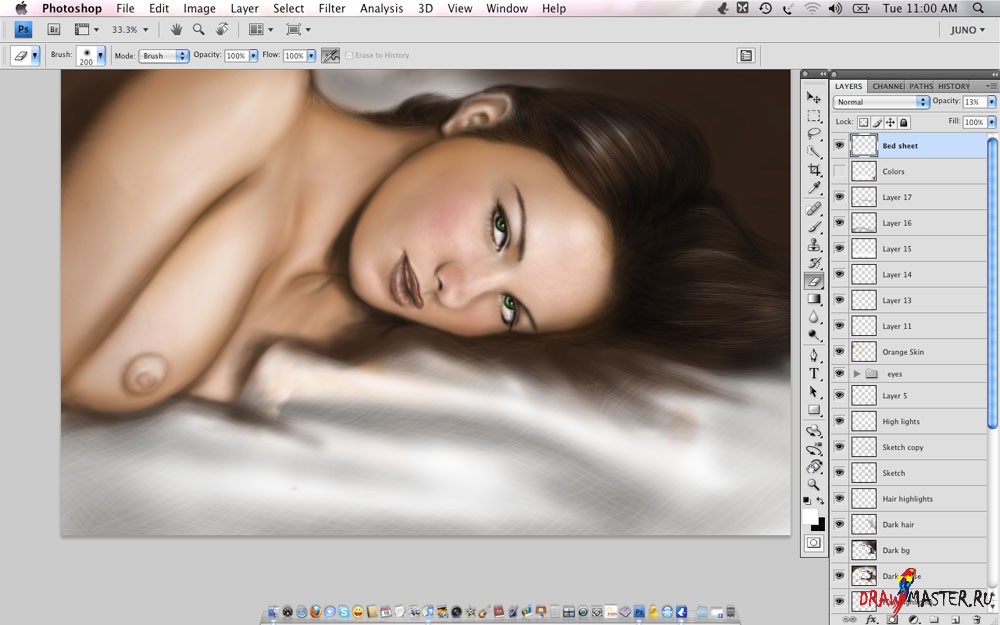Create a new adjustment layer
Screen dimensions: 1000x625
(913, 619)
